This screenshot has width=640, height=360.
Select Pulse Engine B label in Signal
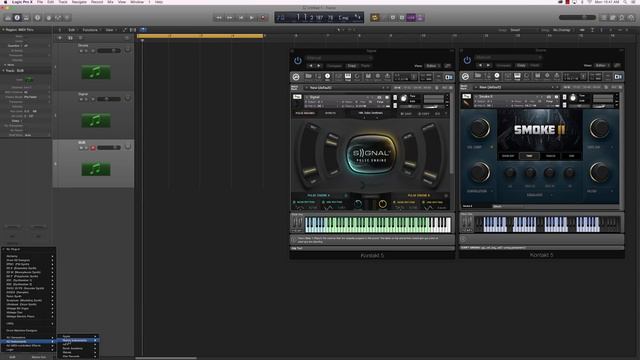coord(419,196)
